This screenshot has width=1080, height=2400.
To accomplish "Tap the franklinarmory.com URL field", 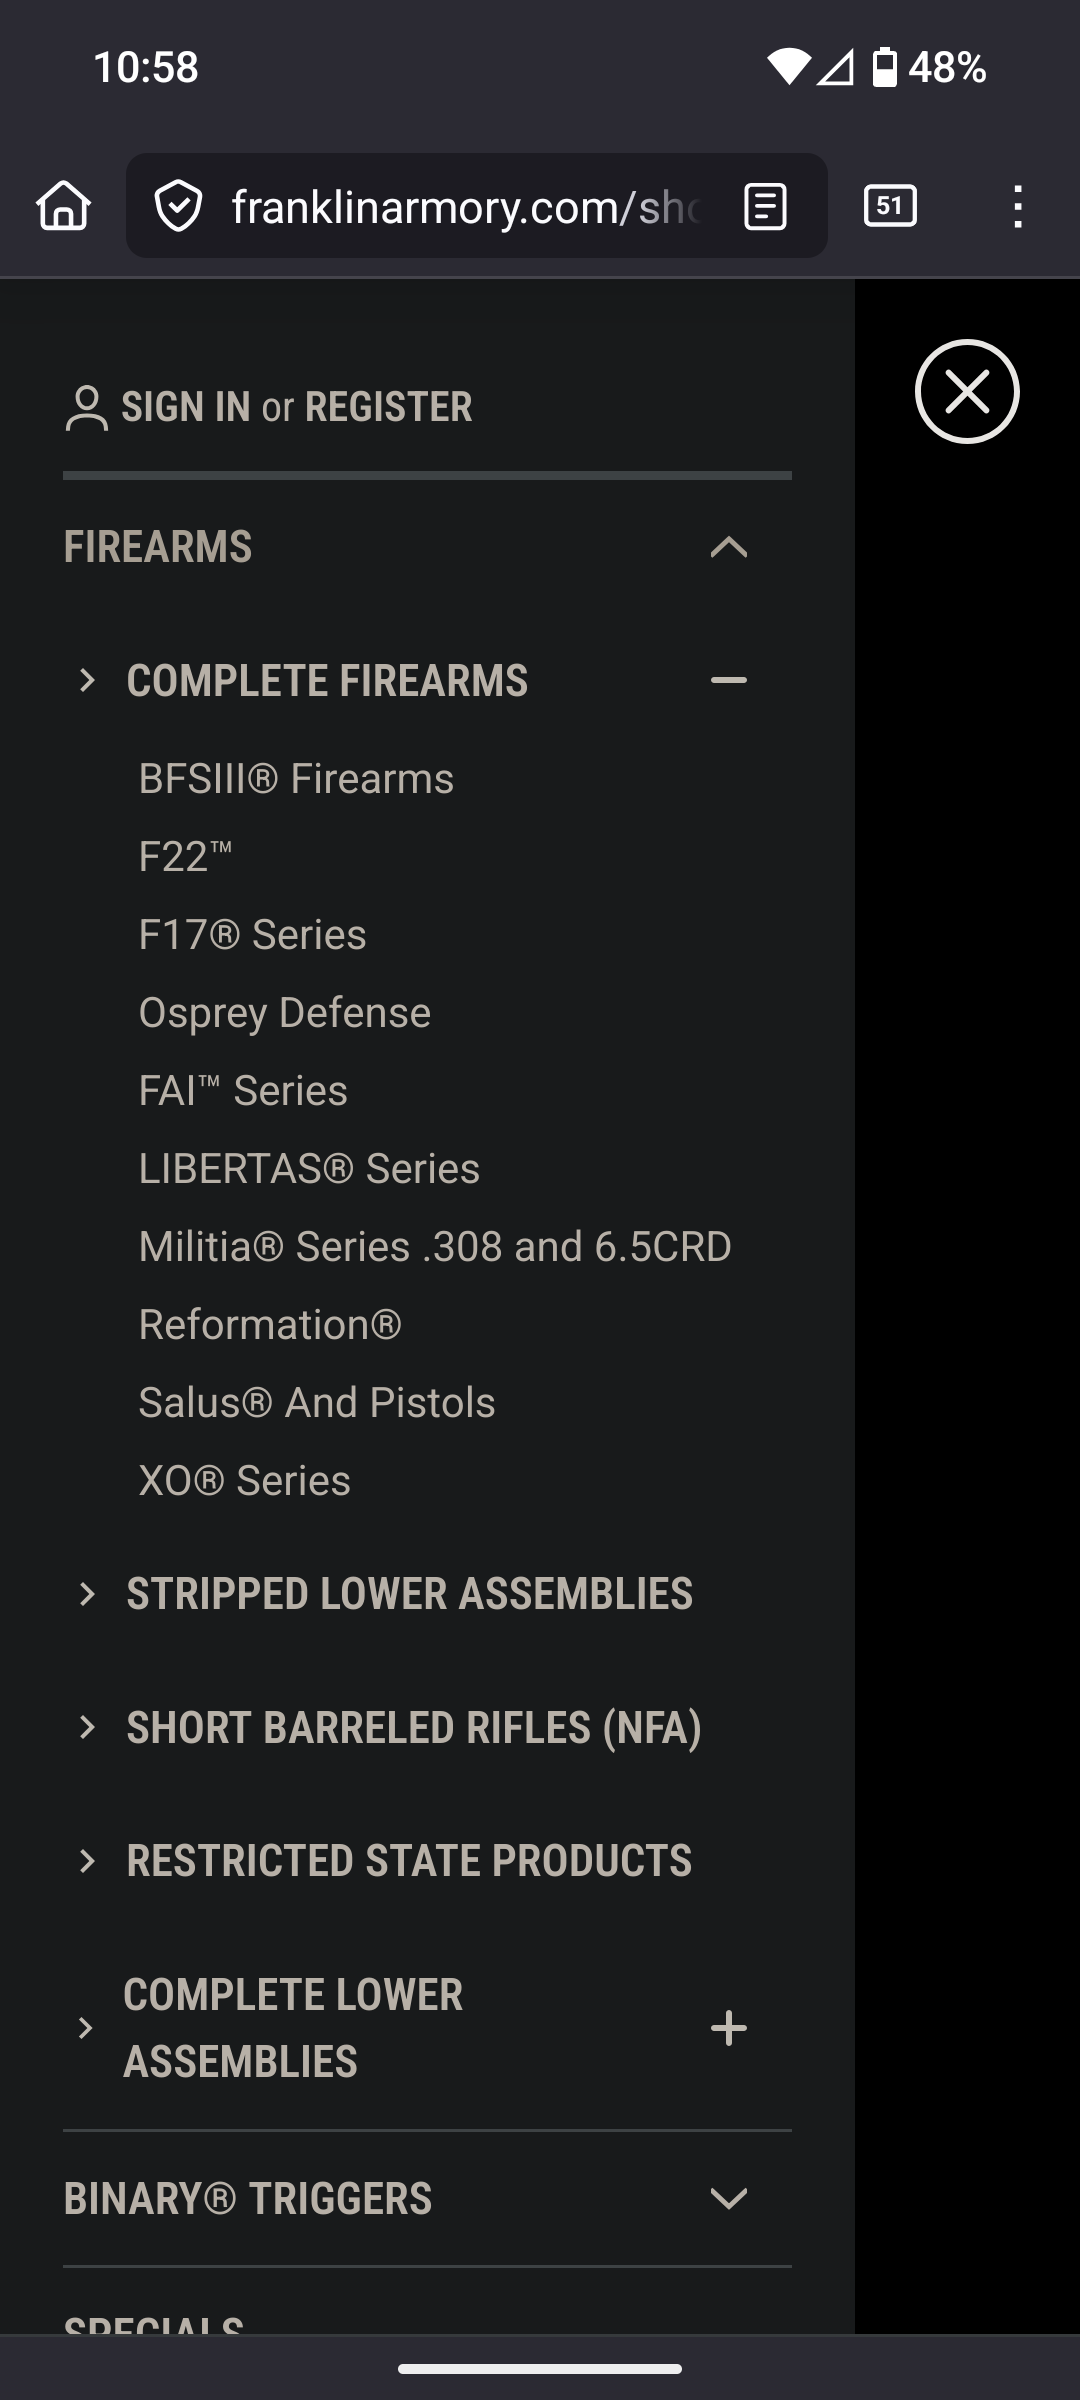I will point(465,206).
